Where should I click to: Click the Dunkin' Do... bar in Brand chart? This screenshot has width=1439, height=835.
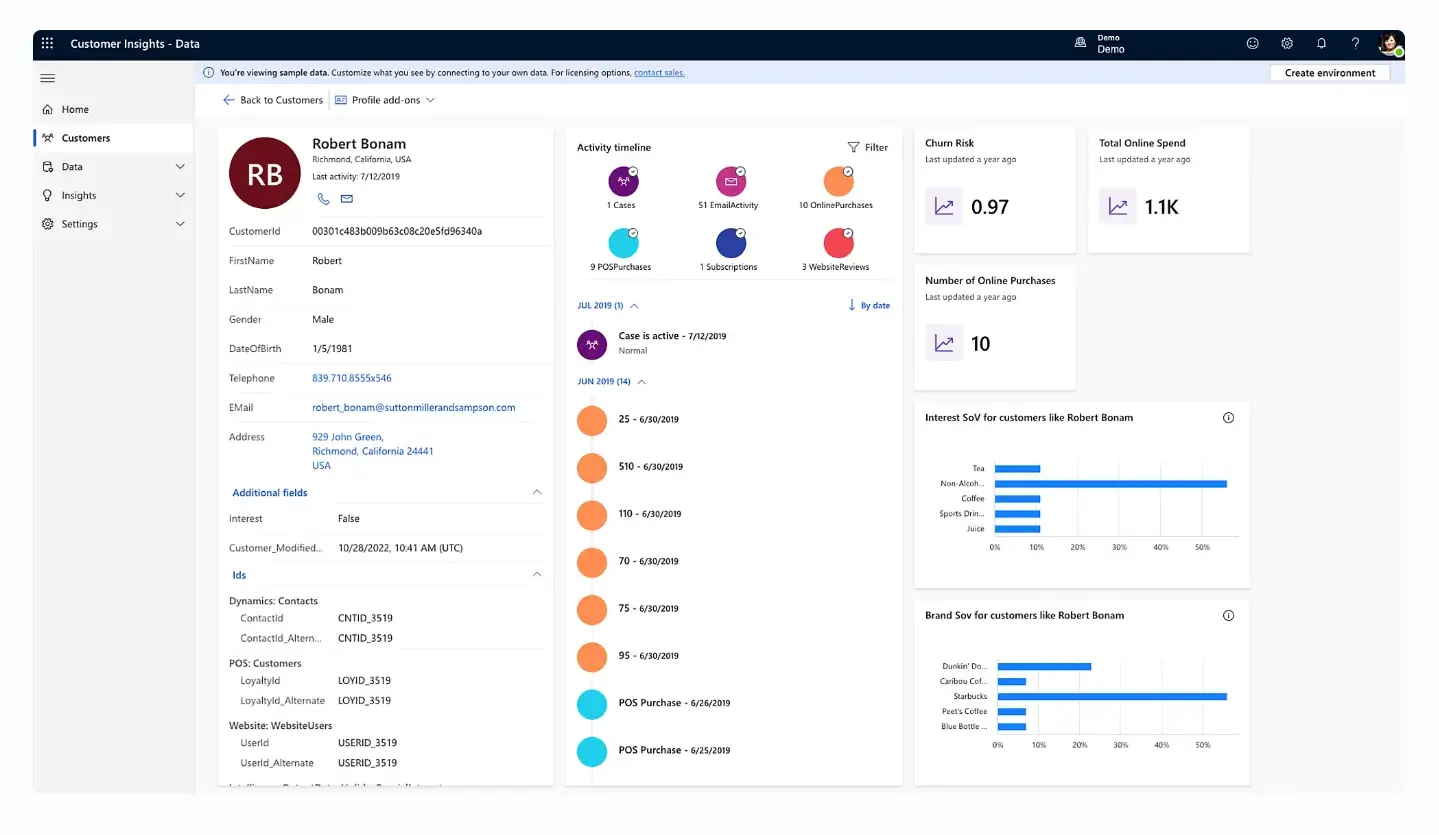tap(1044, 666)
